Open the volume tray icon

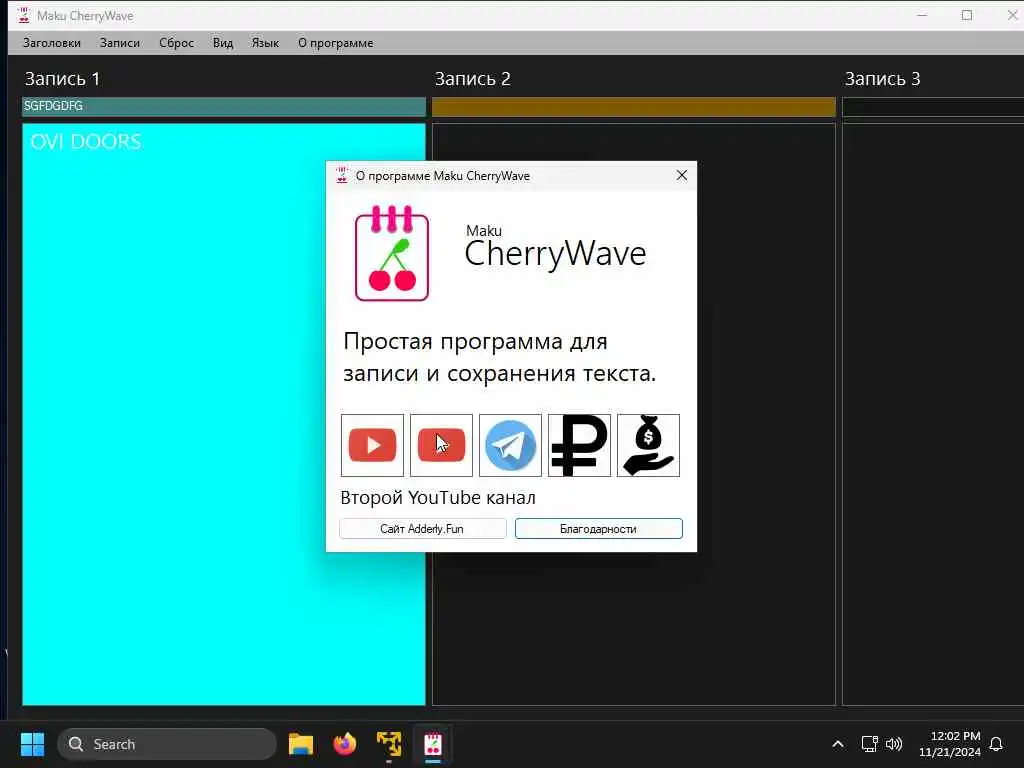[x=894, y=744]
